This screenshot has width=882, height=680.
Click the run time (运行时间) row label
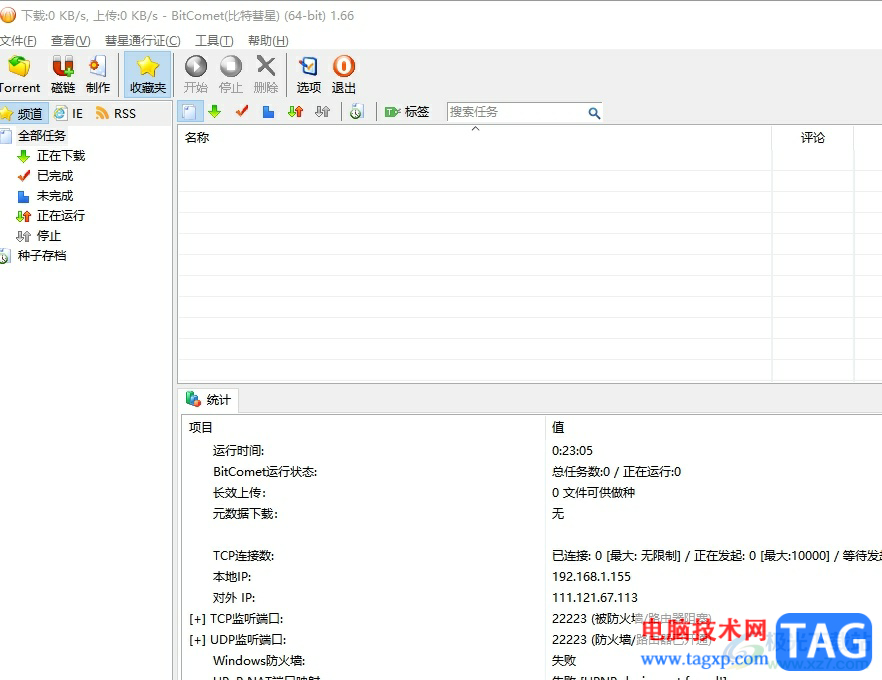(x=238, y=451)
